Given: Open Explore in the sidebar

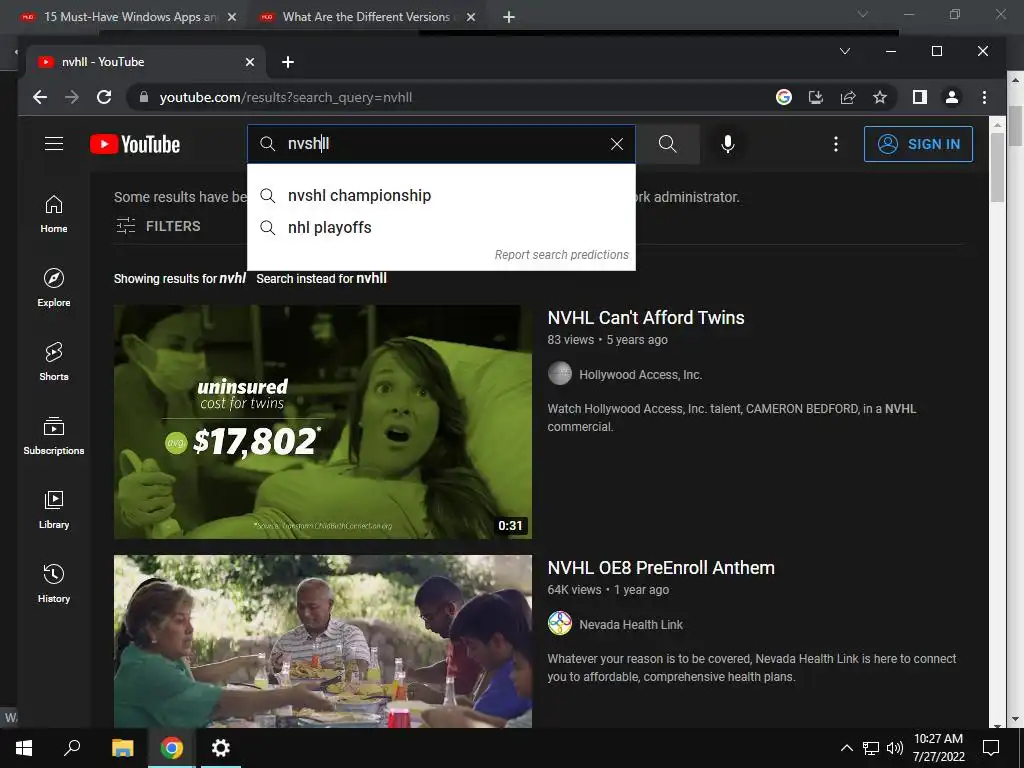Looking at the screenshot, I should pos(54,288).
